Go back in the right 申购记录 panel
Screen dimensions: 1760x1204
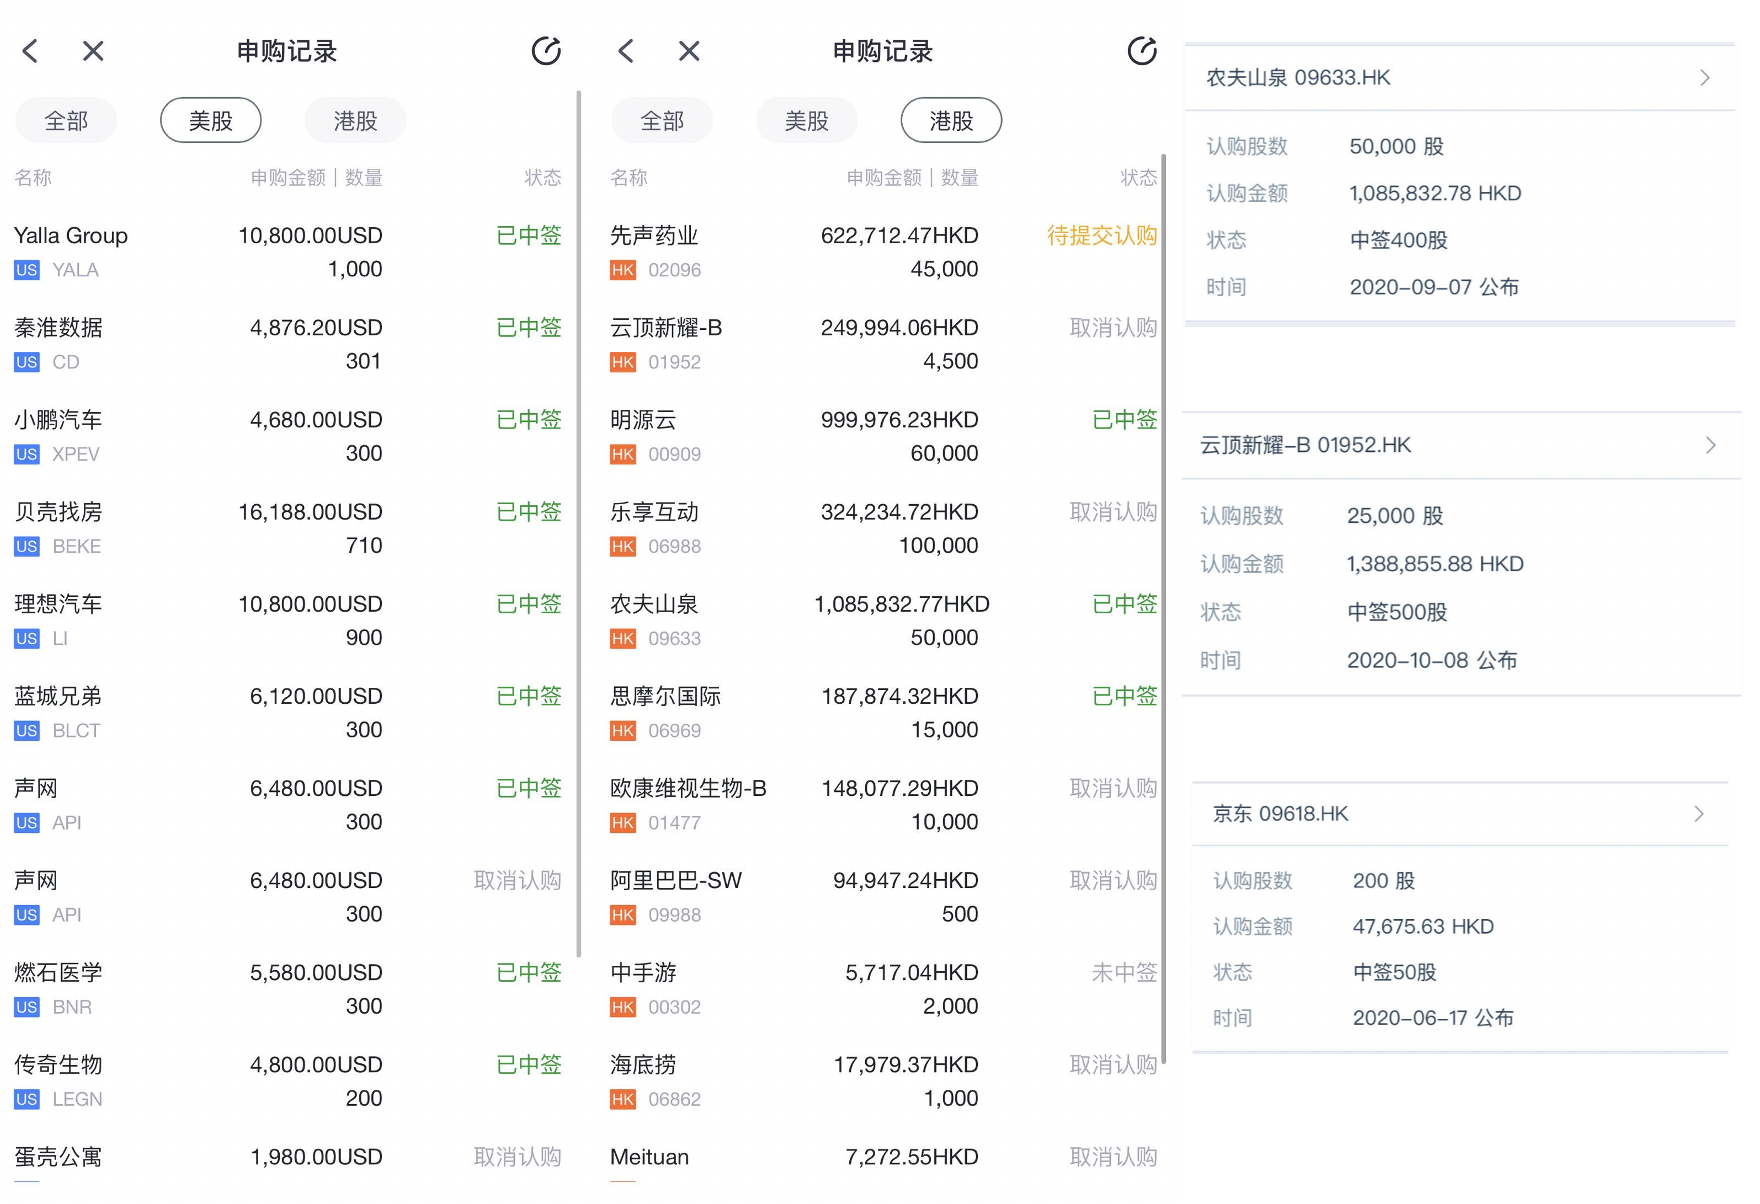click(x=626, y=51)
